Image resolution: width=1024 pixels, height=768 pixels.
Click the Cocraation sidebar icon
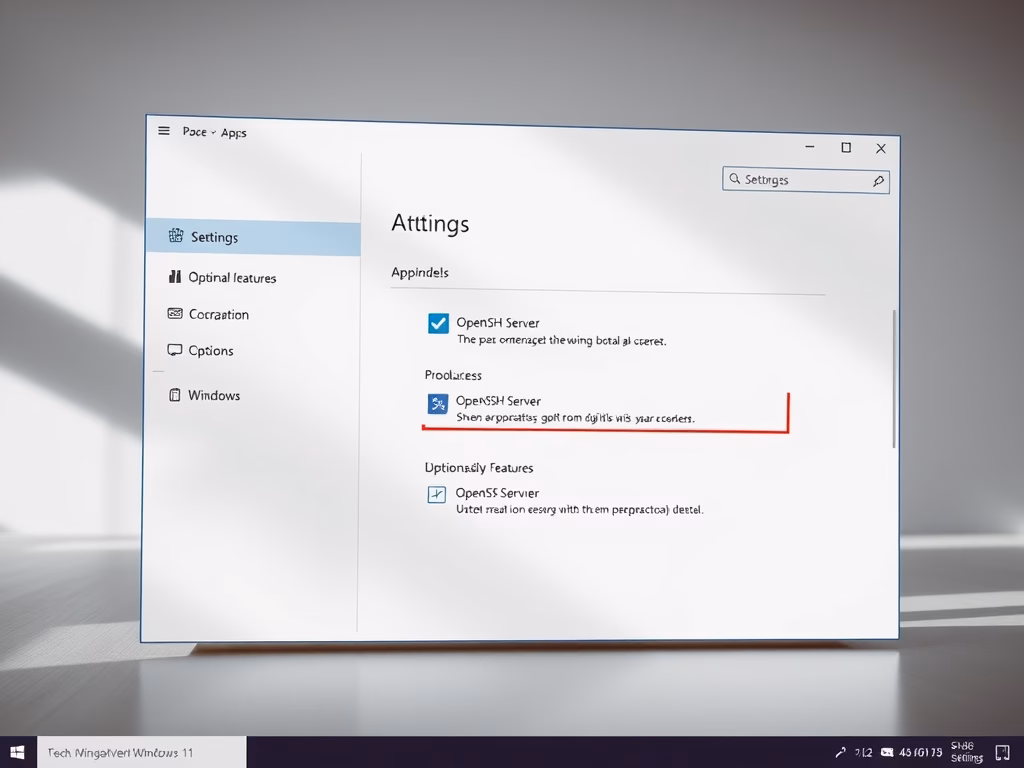pyautogui.click(x=175, y=313)
